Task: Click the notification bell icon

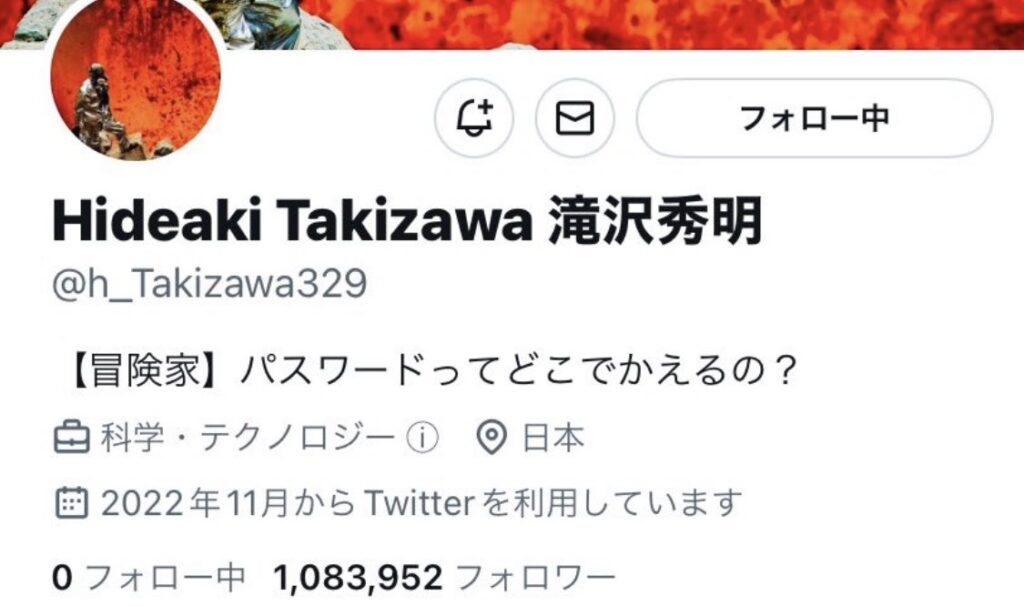Action: pyautogui.click(x=474, y=118)
